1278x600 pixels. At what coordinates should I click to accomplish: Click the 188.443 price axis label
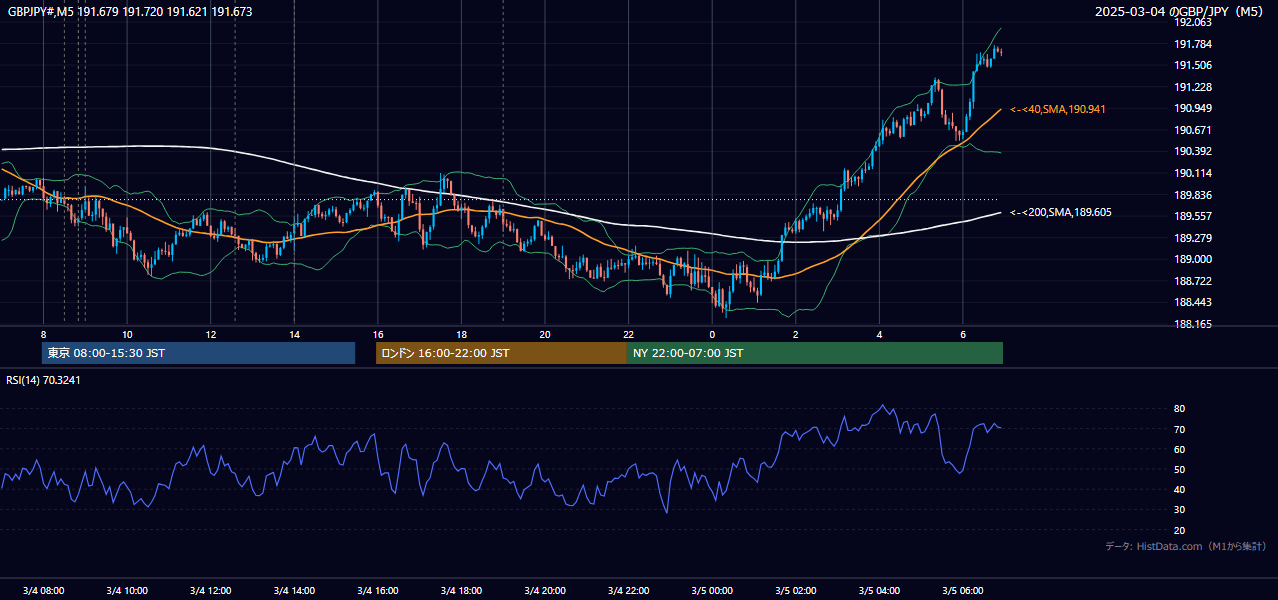[1193, 302]
